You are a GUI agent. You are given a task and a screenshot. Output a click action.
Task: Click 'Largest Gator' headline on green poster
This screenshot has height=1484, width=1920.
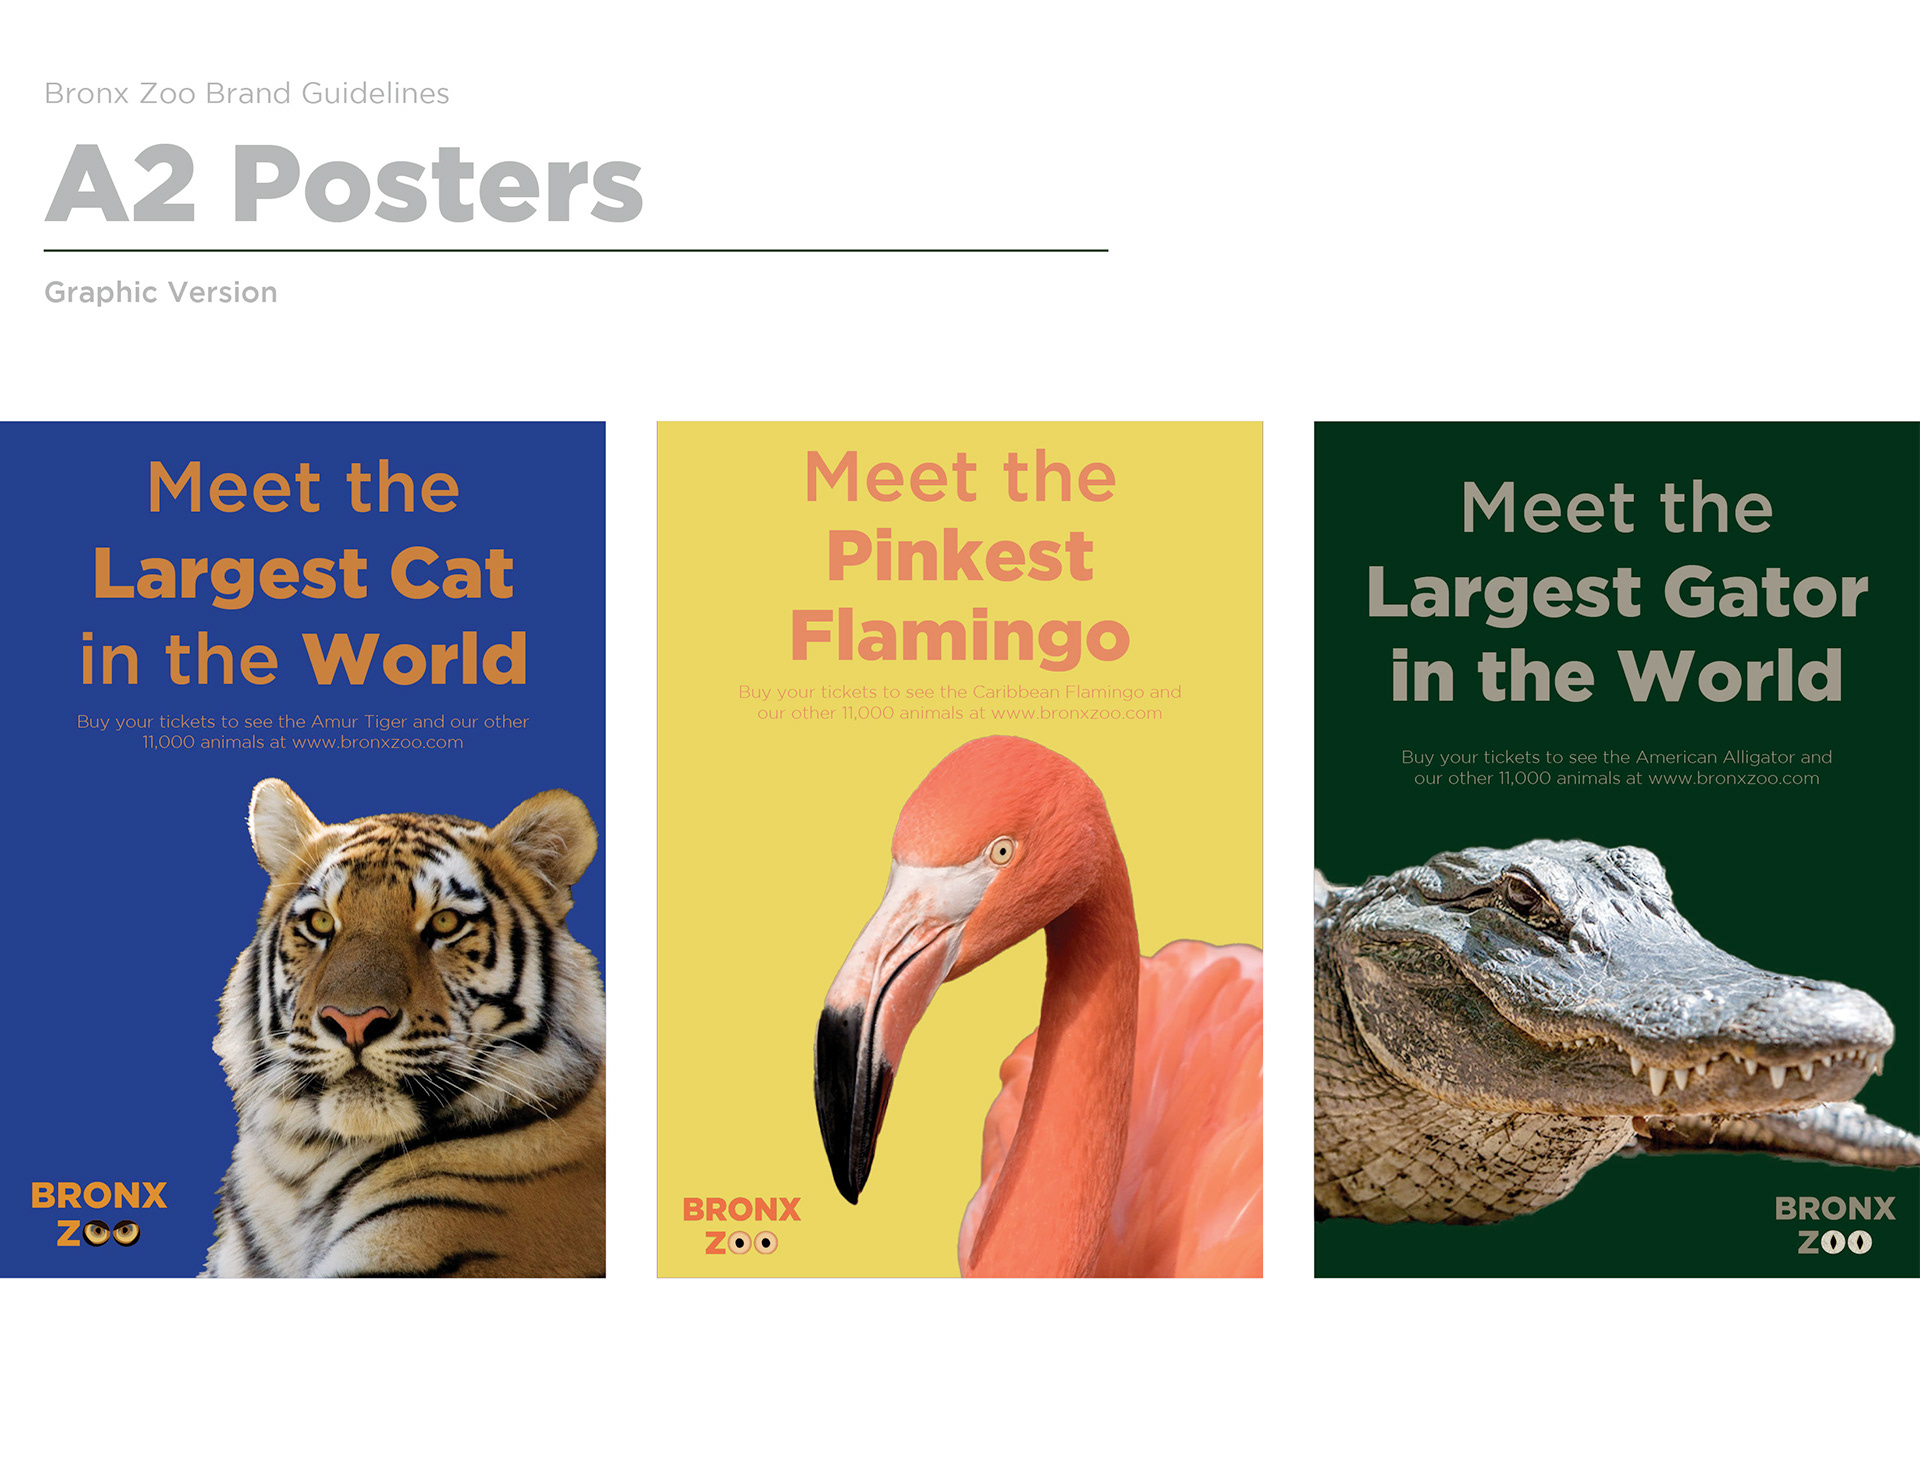coord(1617,593)
